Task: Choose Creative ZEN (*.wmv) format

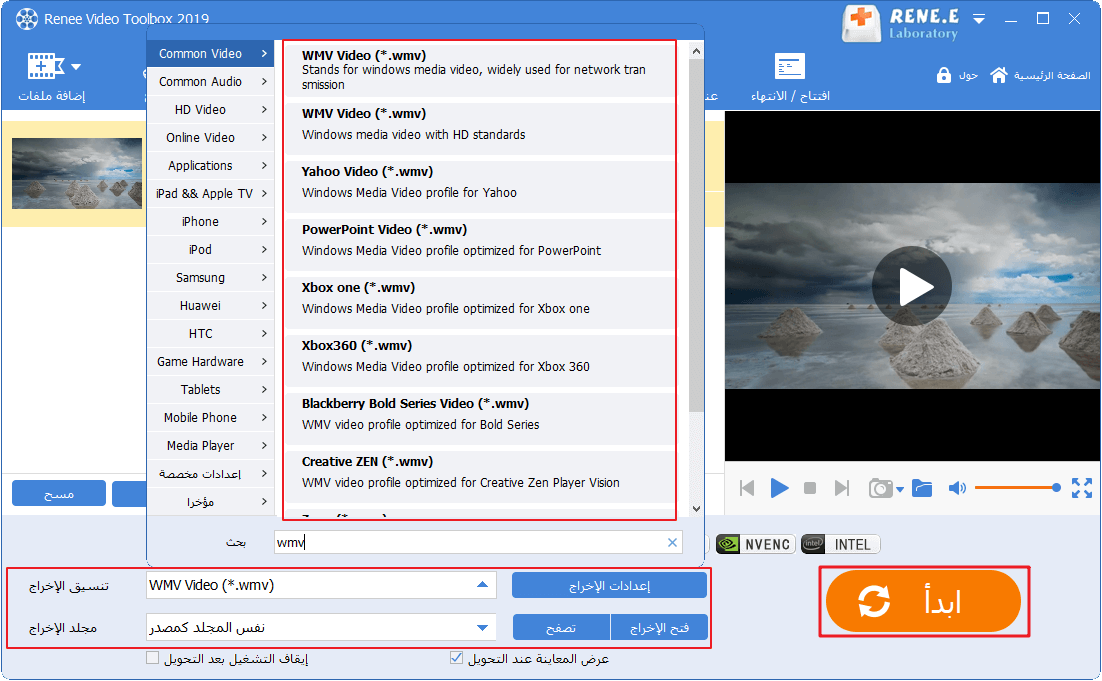Action: click(x=479, y=476)
